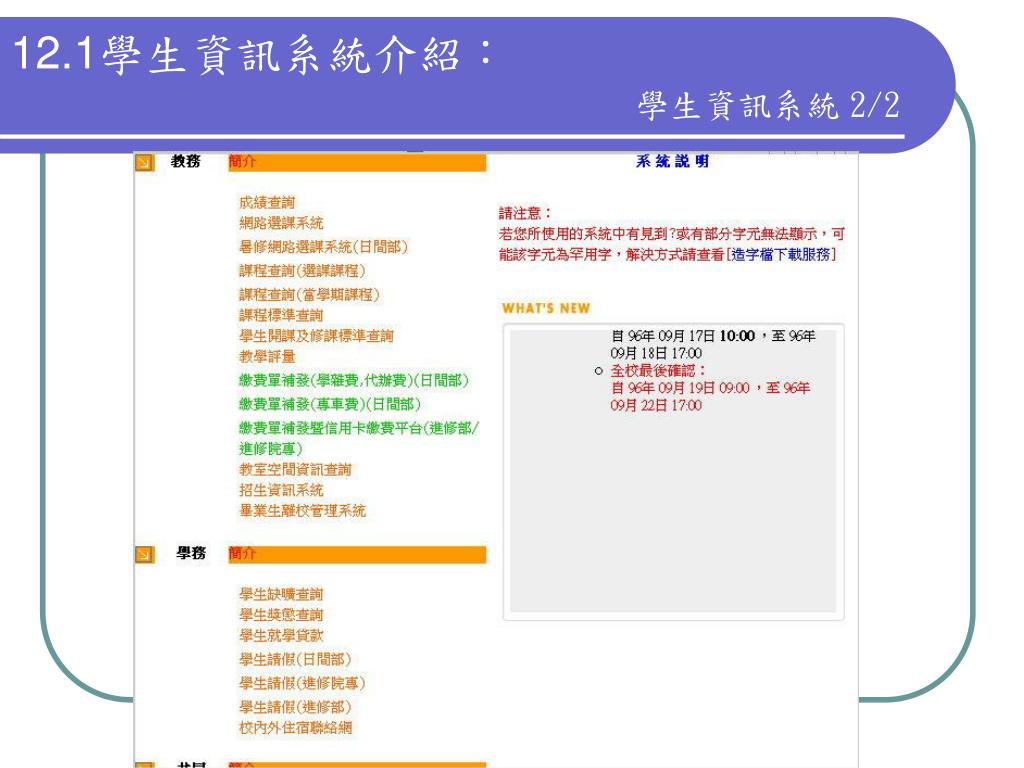Open the 教學評量 link
Viewport: 1024px width, 768px height.
coord(266,357)
